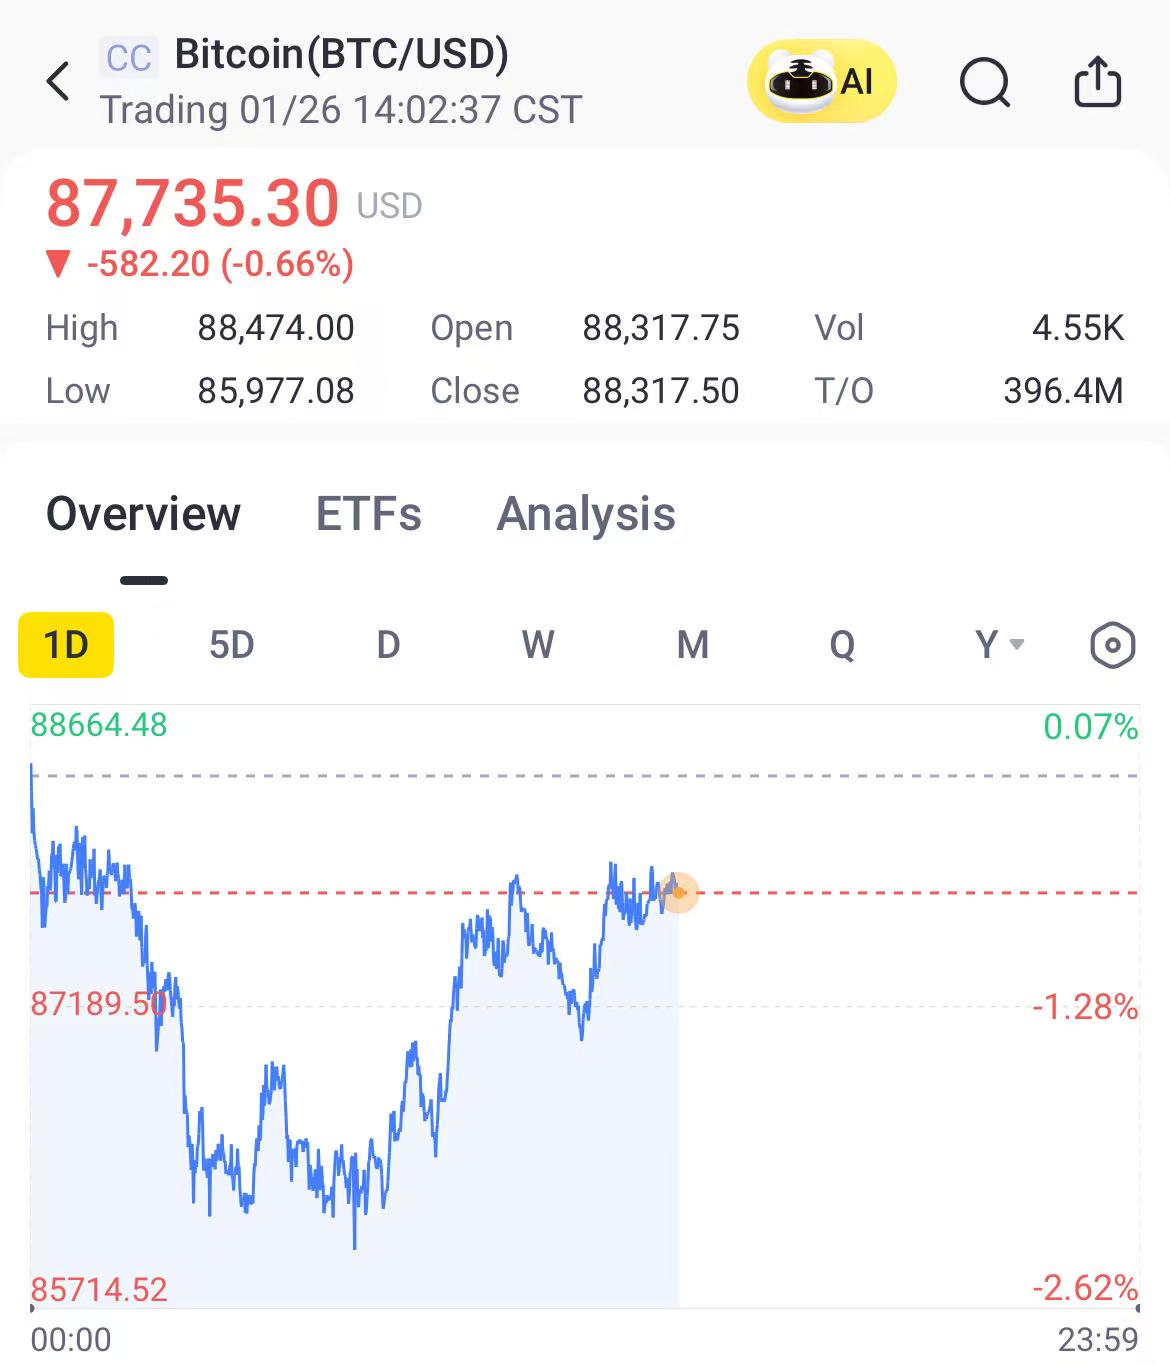Image resolution: width=1170 pixels, height=1366 pixels.
Task: Tap the 87,735.30 current price
Action: (193, 203)
